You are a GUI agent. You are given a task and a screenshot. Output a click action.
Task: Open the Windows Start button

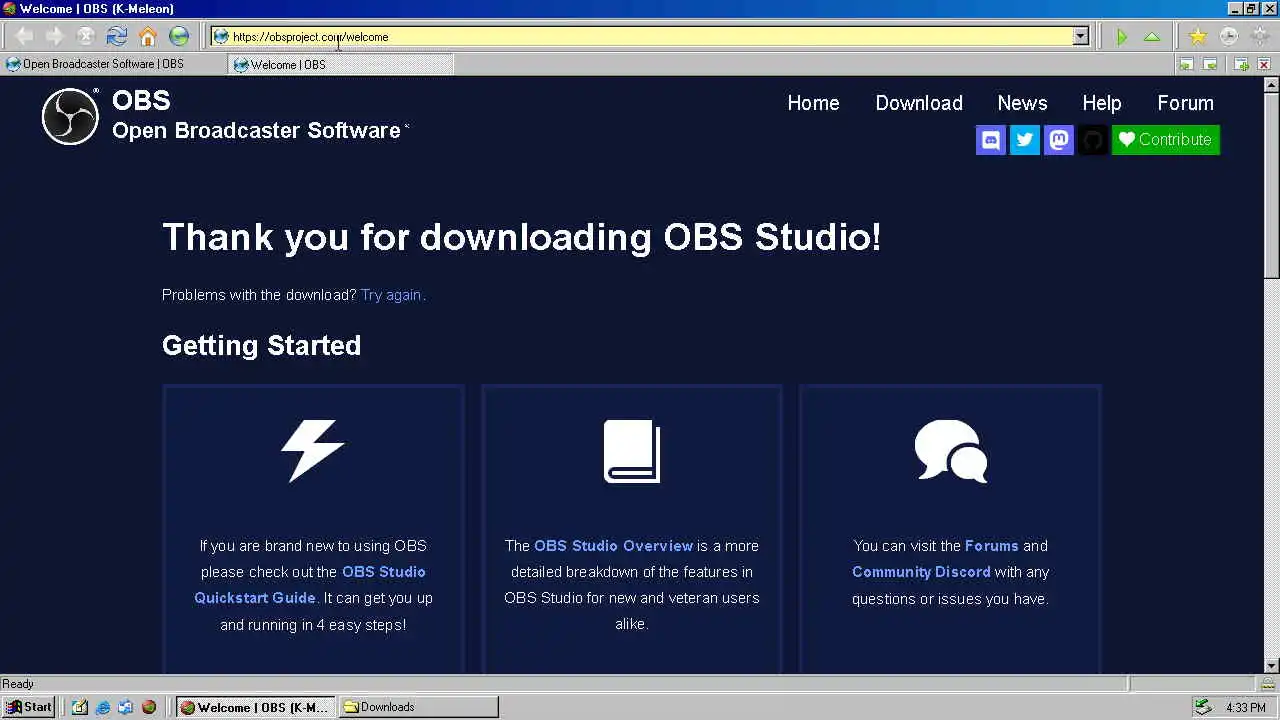coord(28,707)
